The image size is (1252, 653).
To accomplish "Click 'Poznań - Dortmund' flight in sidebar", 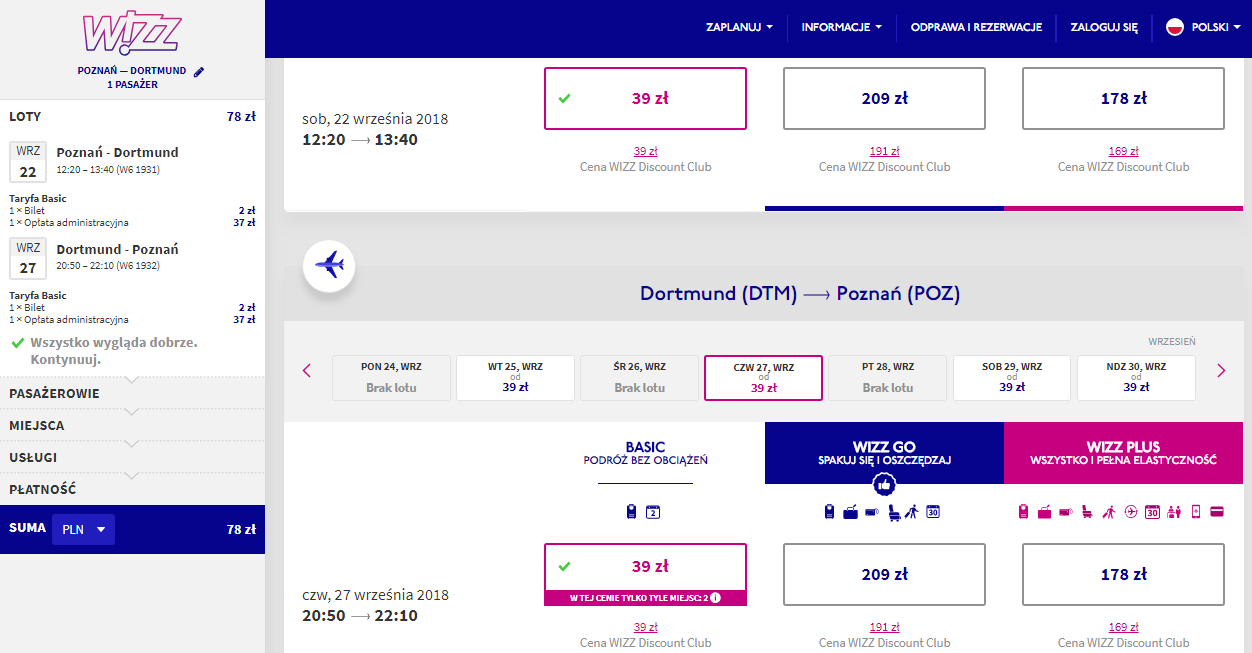I will [117, 152].
